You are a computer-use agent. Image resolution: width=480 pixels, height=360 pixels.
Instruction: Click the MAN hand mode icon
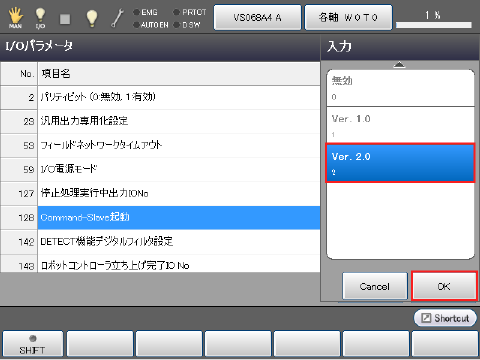pos(15,18)
